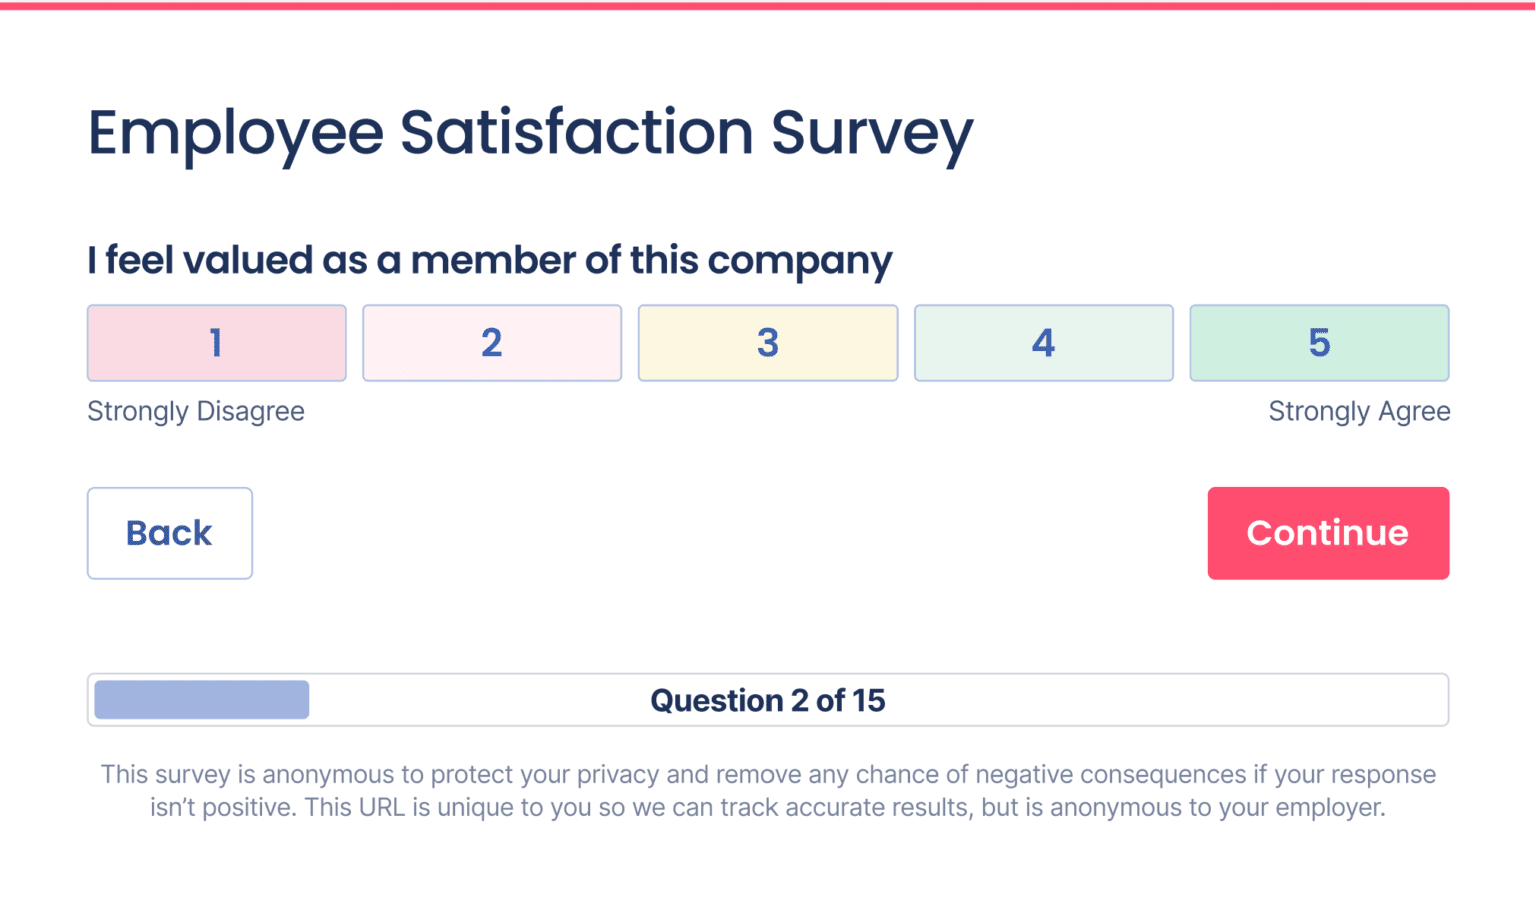
Task: Advance to the next survey question
Action: 1328,533
